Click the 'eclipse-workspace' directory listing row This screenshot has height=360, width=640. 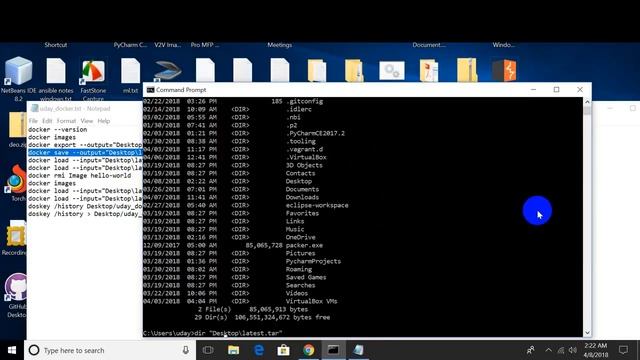tap(246, 205)
